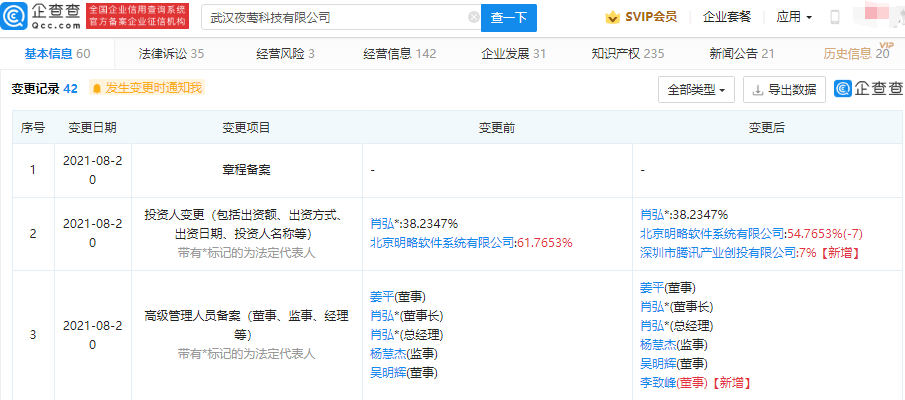Click the 全国企业信用查询系统 red badge
Viewport: 905px width, 400px height.
pos(139,16)
